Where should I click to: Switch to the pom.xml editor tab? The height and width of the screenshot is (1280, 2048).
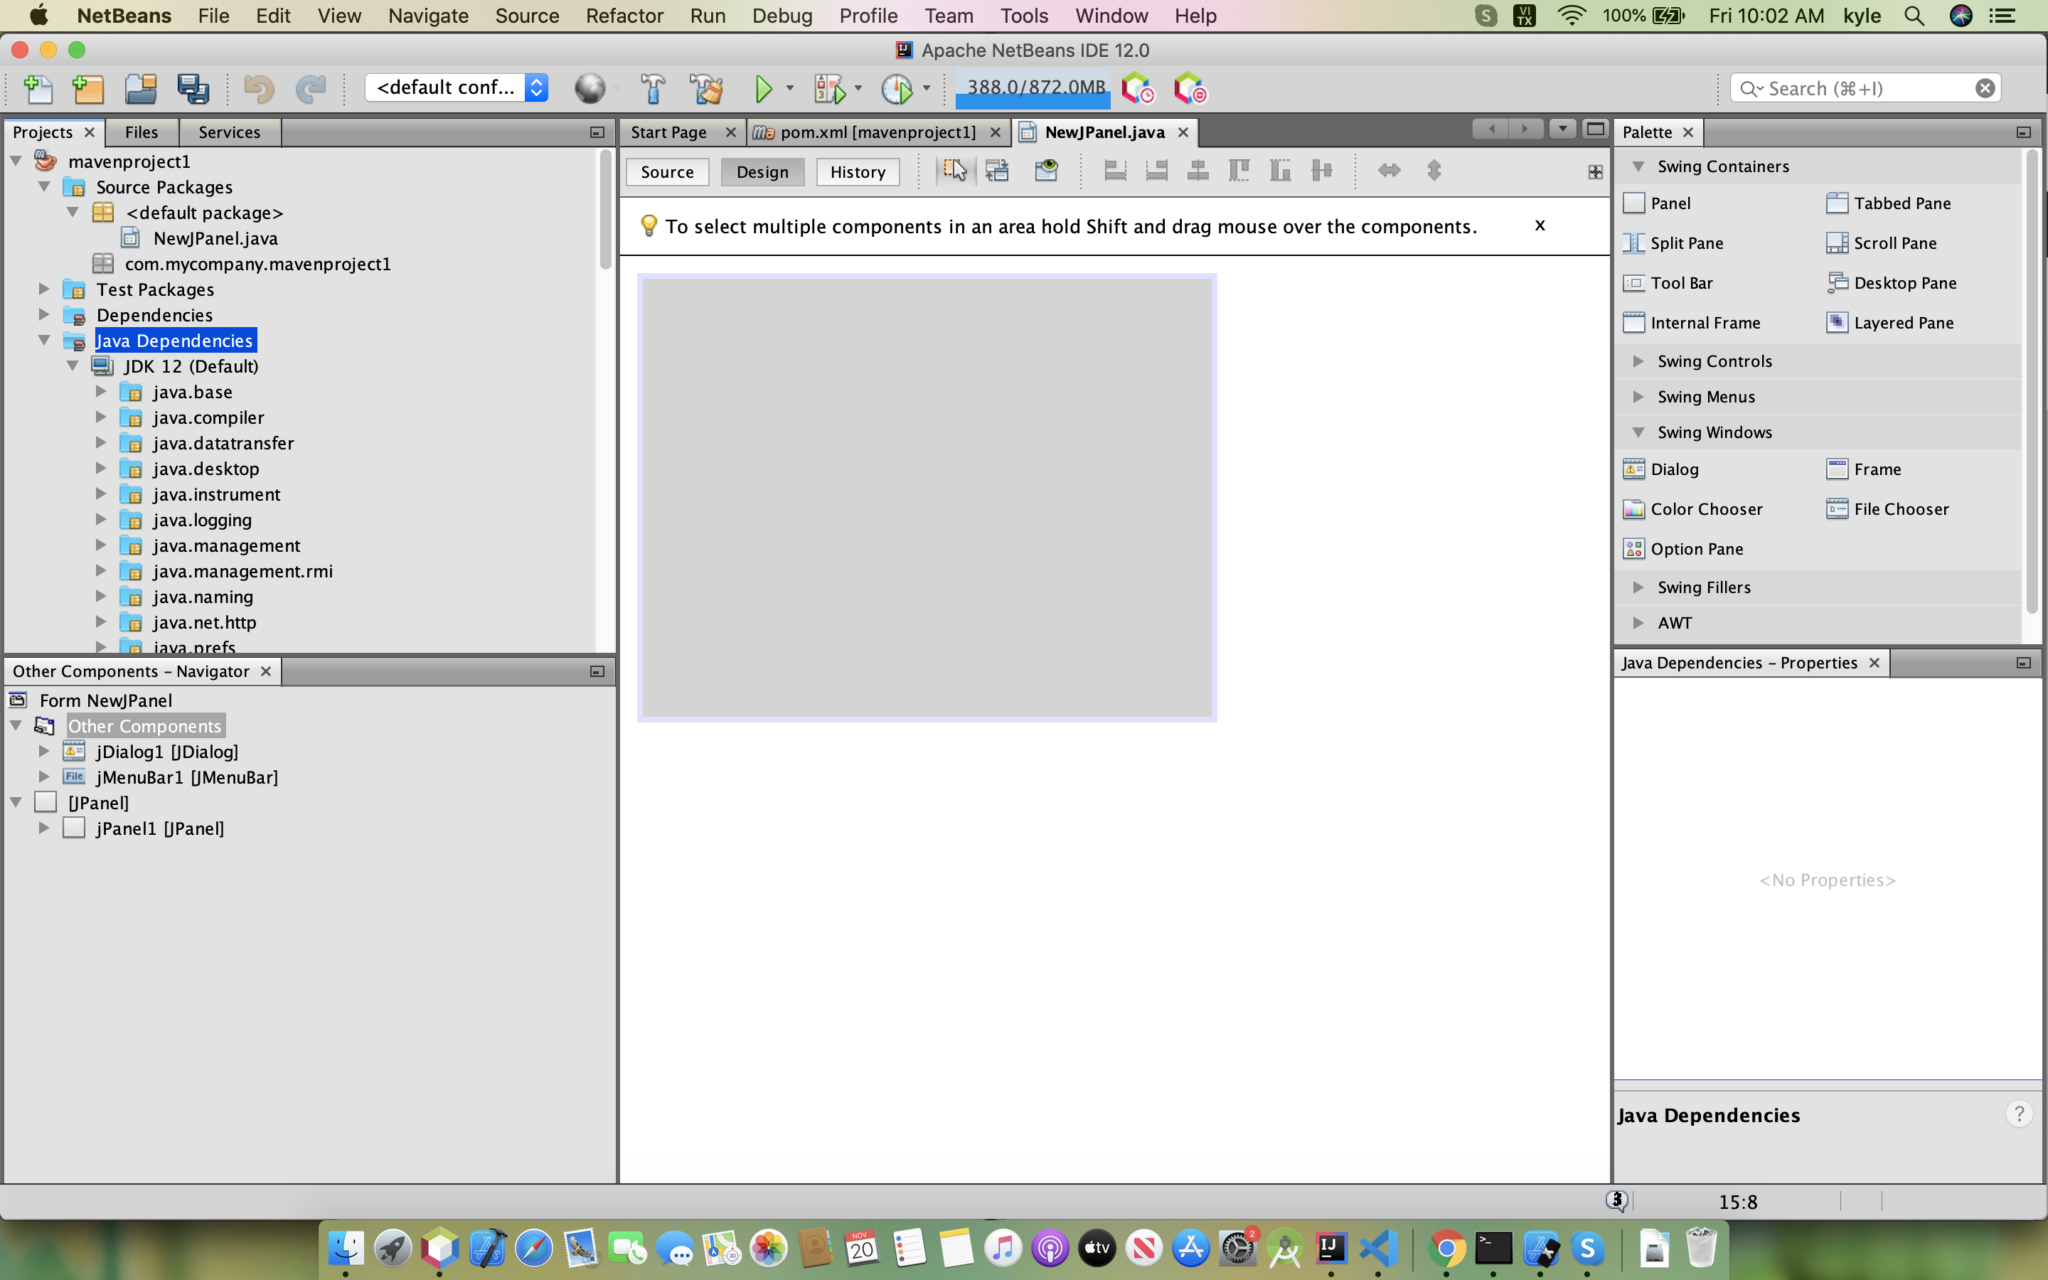click(877, 132)
